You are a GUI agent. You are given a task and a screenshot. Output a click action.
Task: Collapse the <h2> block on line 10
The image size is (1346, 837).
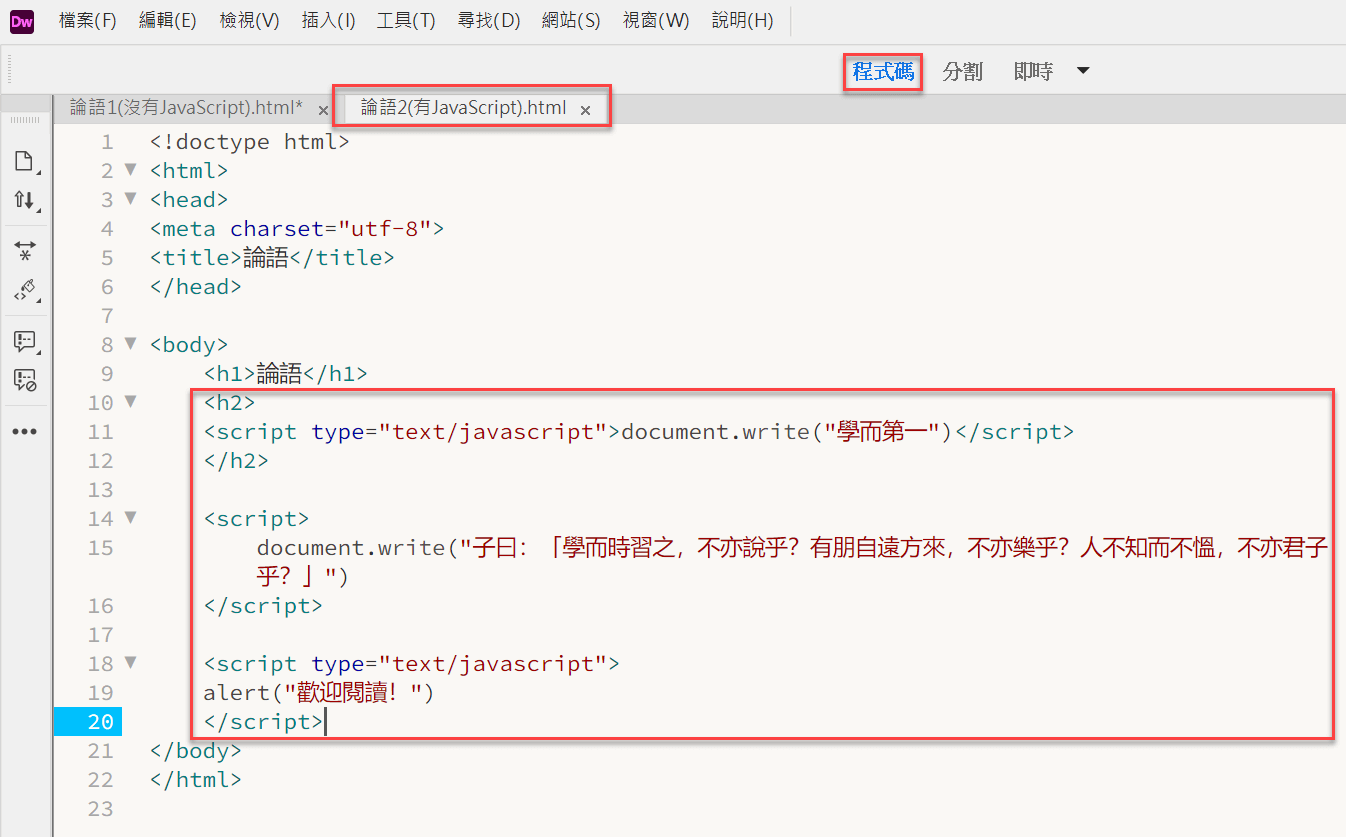tap(130, 402)
